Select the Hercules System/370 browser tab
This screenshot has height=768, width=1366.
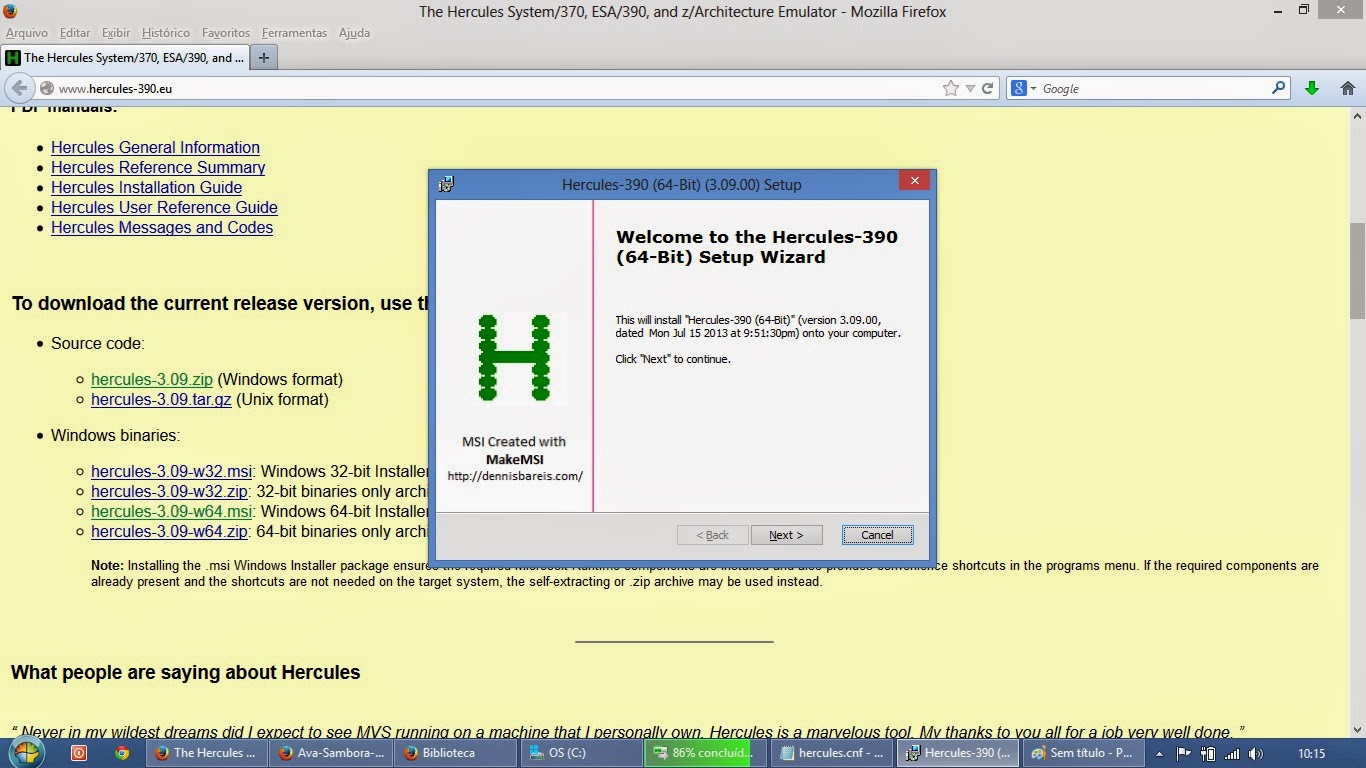(125, 57)
